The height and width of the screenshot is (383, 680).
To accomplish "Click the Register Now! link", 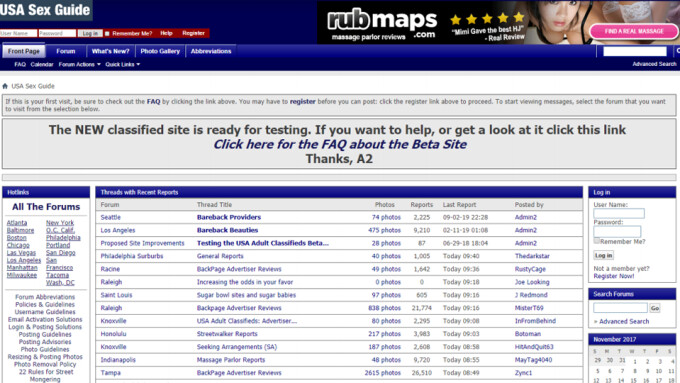I will point(614,276).
